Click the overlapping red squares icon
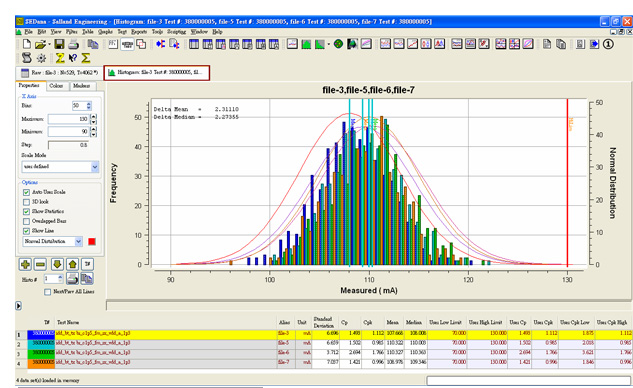Image resolution: width=633 pixels, height=388 pixels. (141, 44)
